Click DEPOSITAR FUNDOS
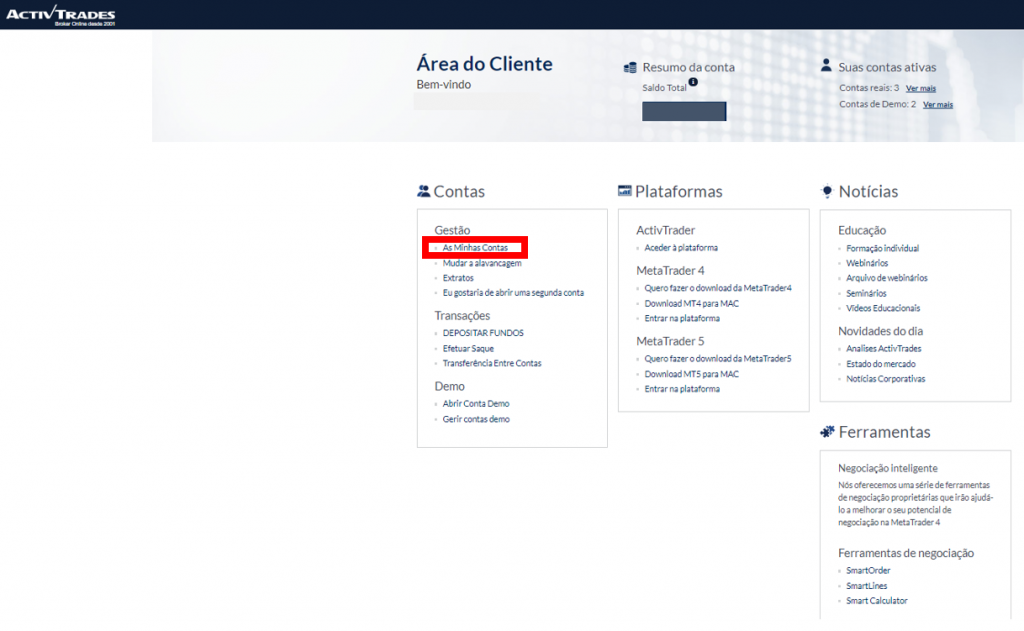Image resolution: width=1024 pixels, height=631 pixels. 483,332
